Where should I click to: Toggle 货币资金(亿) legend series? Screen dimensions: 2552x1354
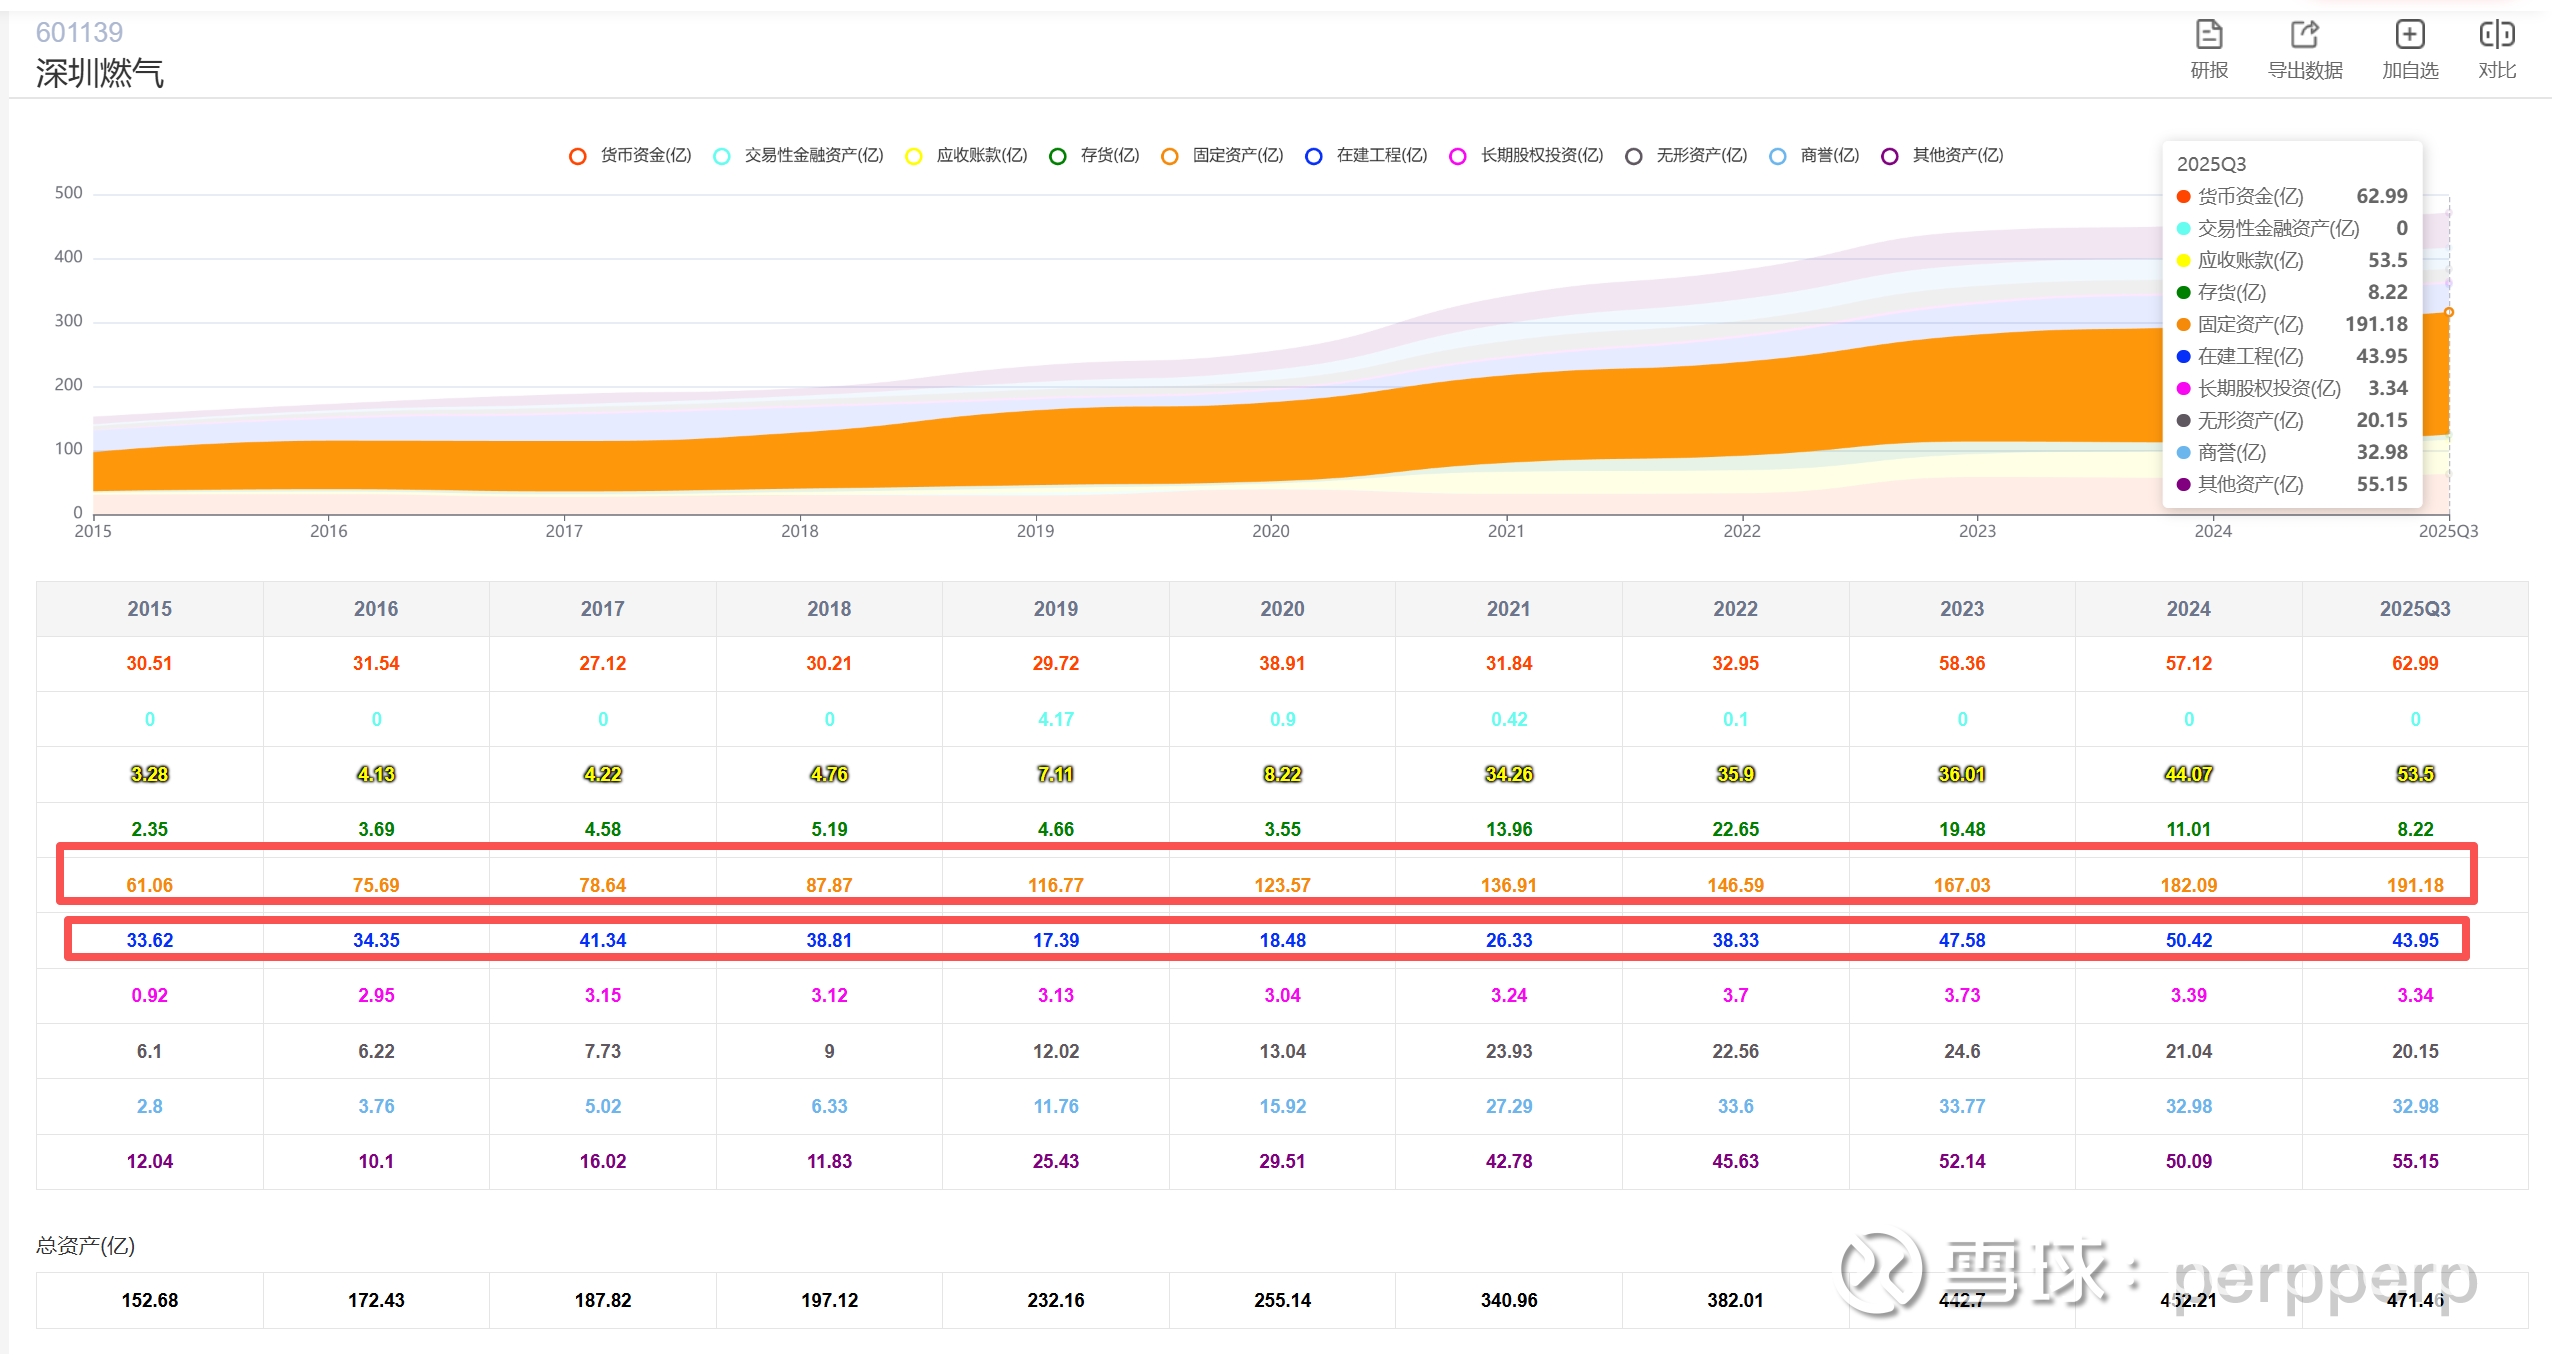(x=645, y=156)
